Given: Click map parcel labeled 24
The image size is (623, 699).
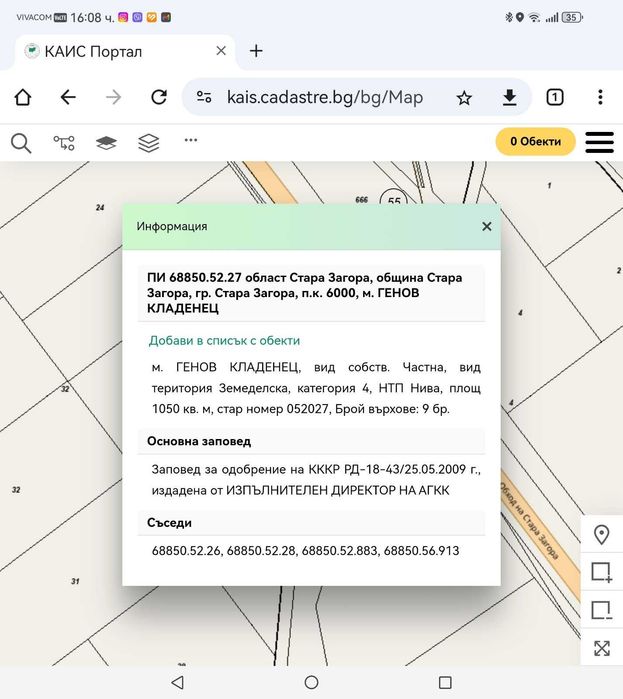Looking at the screenshot, I should click(100, 207).
